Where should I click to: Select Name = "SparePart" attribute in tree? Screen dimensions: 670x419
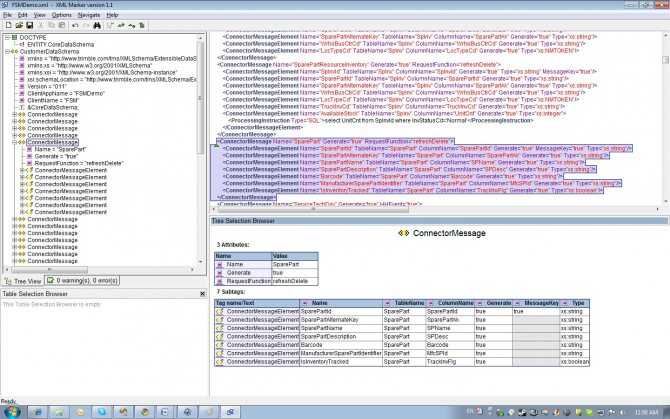click(x=60, y=149)
